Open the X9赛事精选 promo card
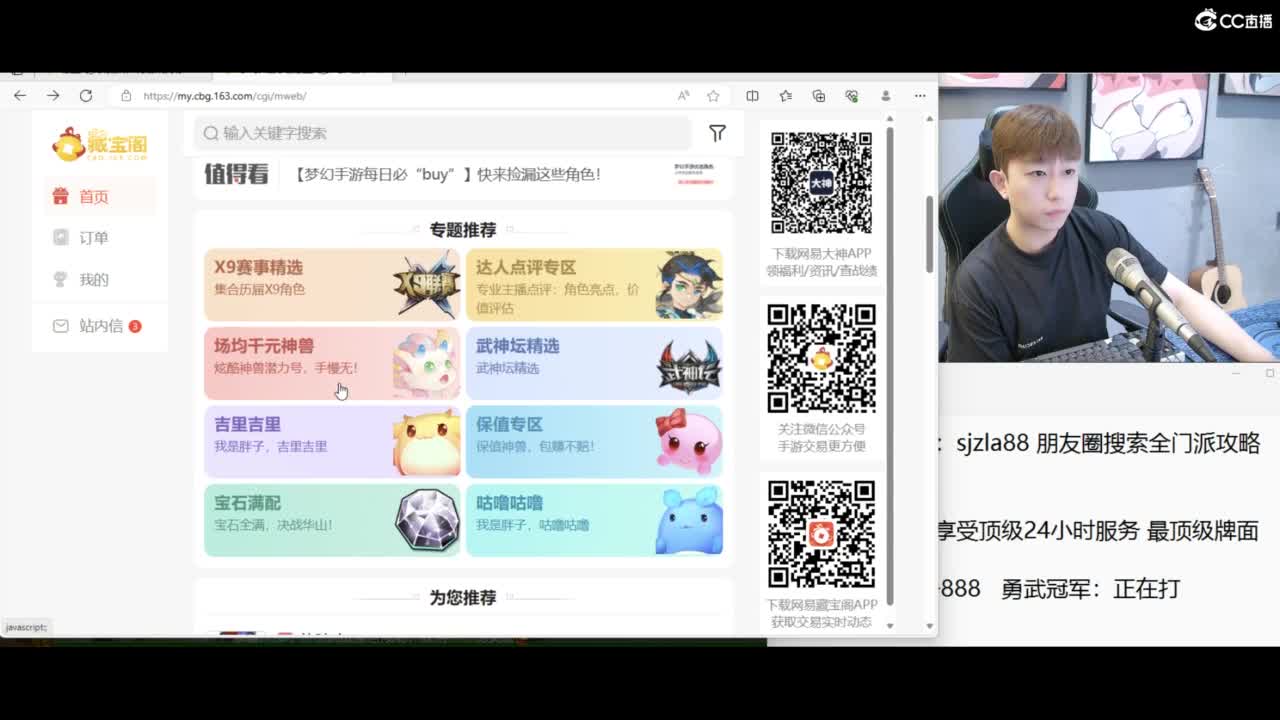 (x=331, y=283)
